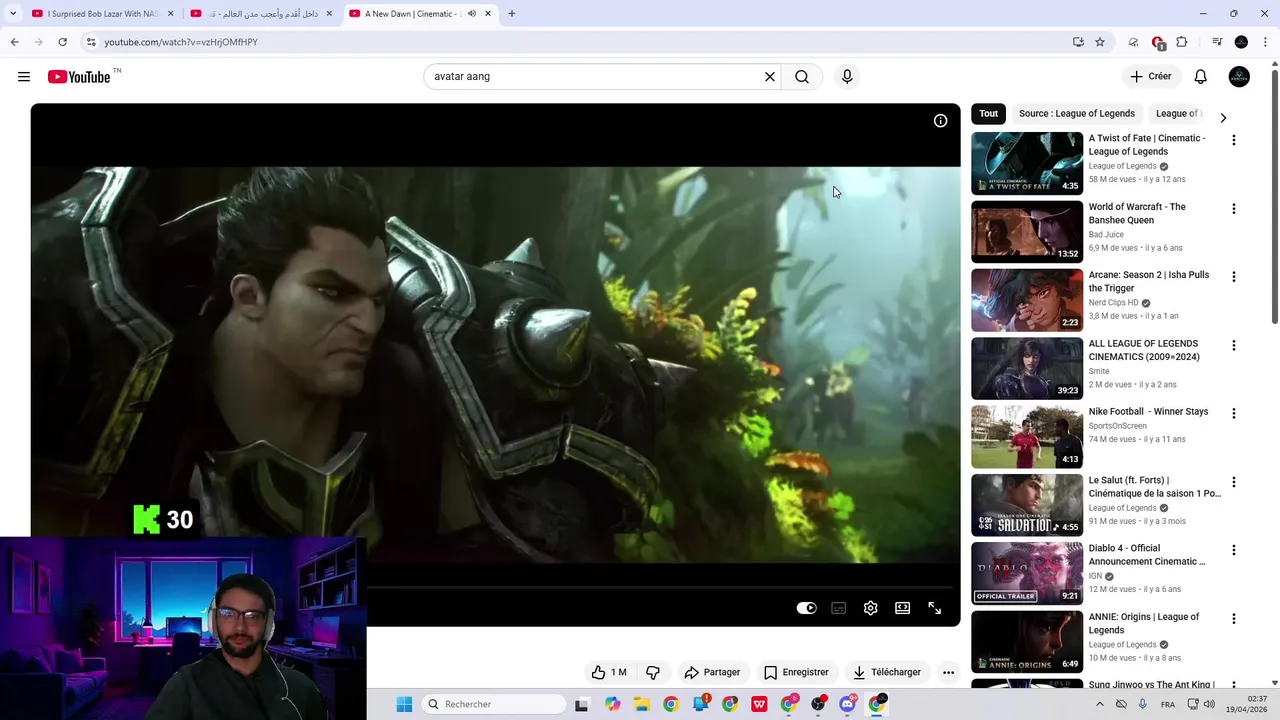Bookmark this page with the star
This screenshot has width=1280, height=720.
point(1100,42)
